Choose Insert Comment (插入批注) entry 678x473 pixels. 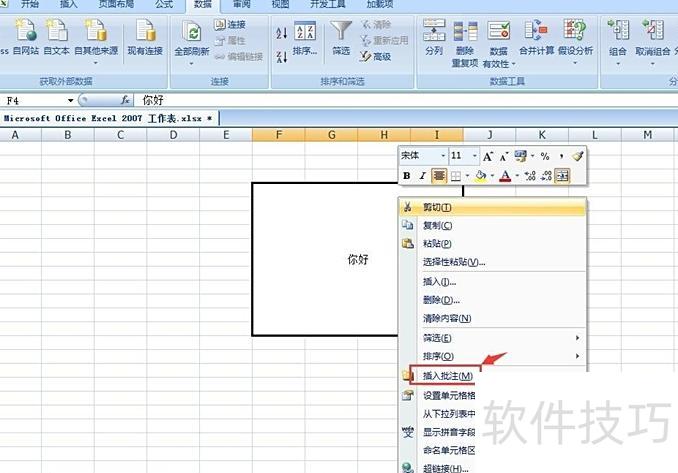pos(445,376)
